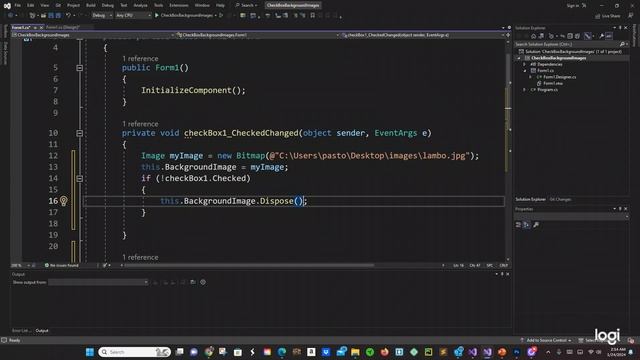Open the Debug configuration dropdown

(x=102, y=16)
